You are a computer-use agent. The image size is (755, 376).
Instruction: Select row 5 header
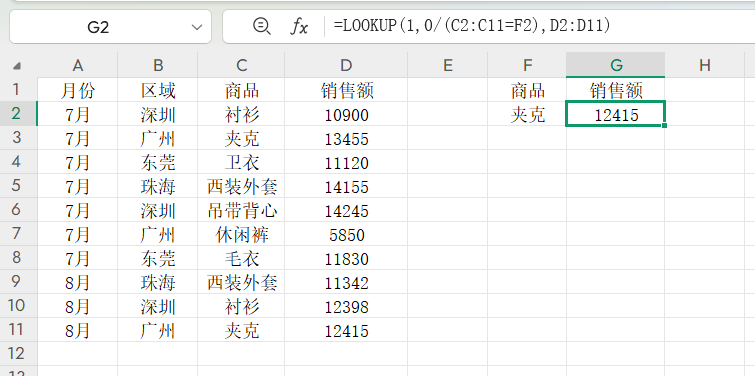click(x=18, y=186)
